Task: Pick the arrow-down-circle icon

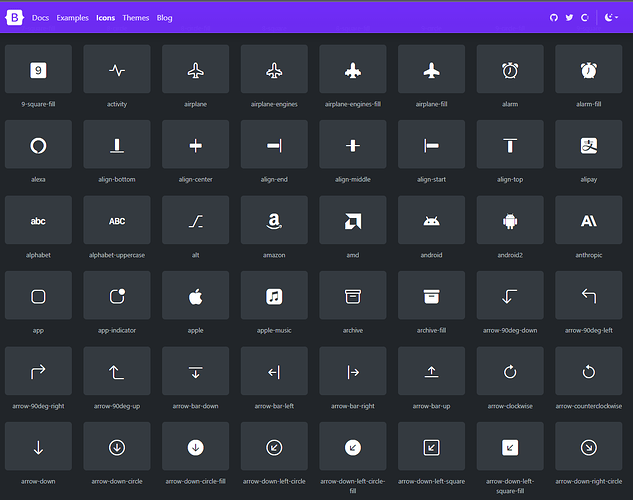Action: click(x=117, y=446)
